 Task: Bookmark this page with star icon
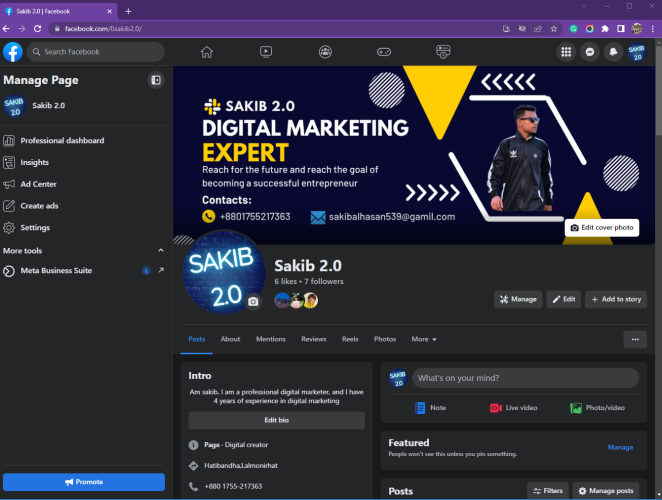[553, 29]
